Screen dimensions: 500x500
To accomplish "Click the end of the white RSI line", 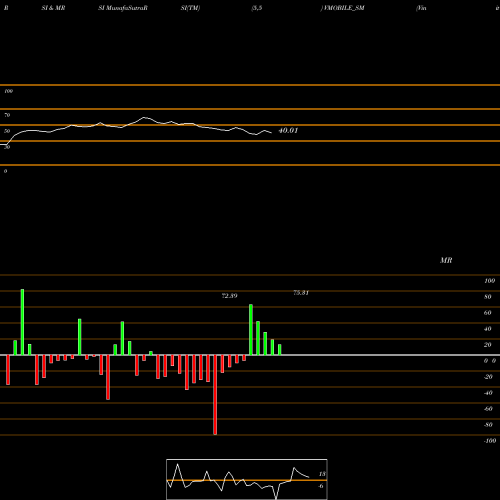I will [x=271, y=133].
